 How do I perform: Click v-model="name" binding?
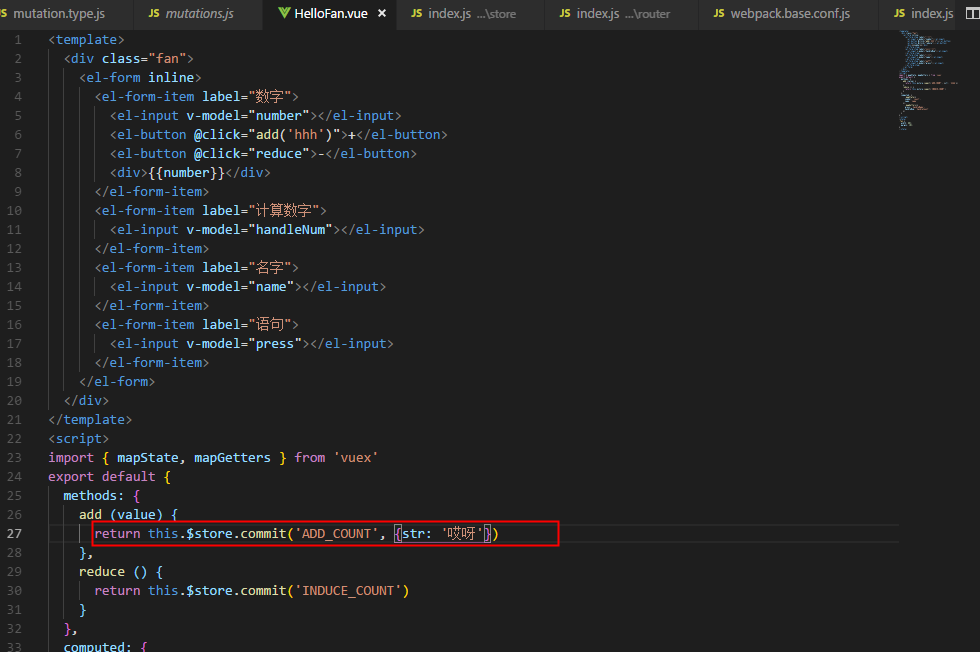tap(240, 287)
